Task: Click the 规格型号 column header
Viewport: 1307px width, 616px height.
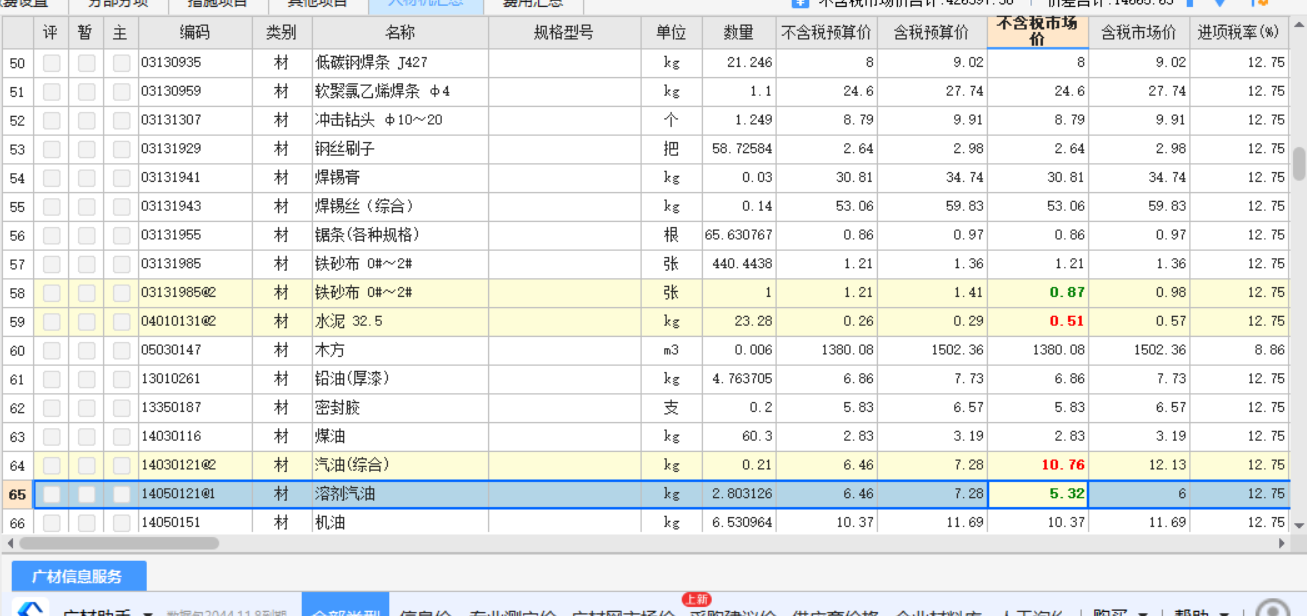Action: [x=564, y=33]
